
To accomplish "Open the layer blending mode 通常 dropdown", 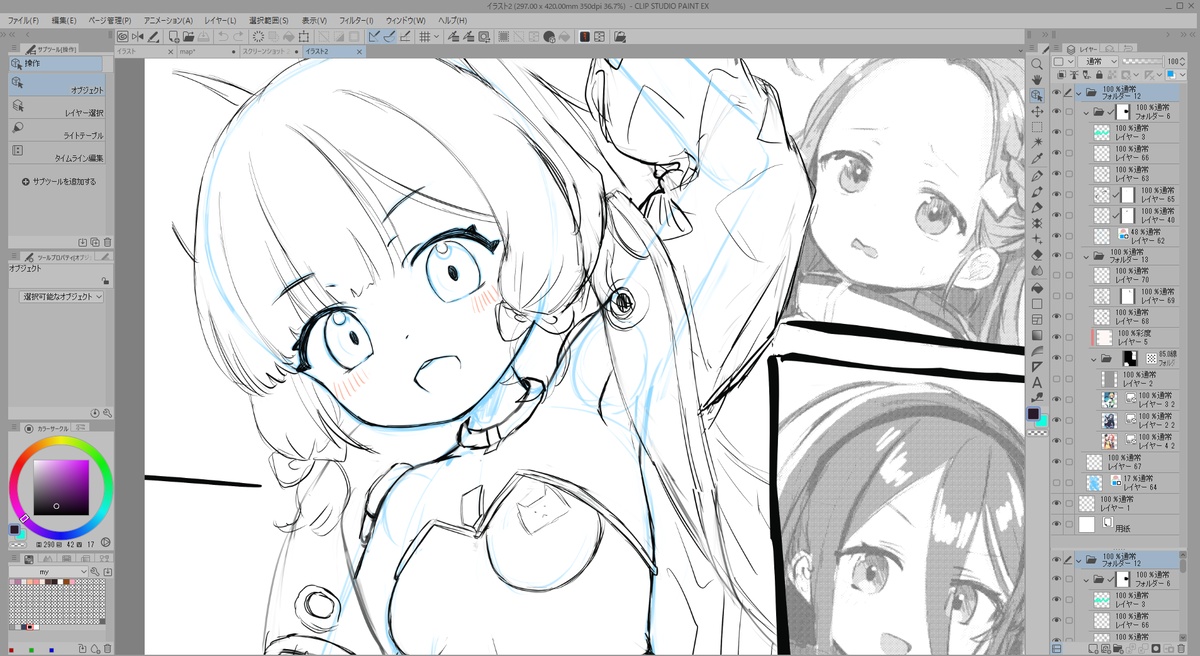I will [x=1099, y=62].
